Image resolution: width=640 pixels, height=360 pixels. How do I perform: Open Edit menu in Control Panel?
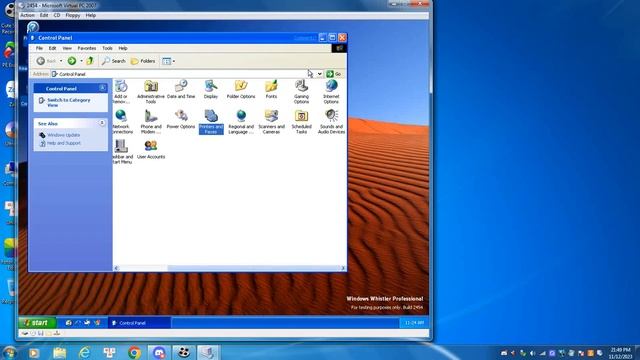52,48
